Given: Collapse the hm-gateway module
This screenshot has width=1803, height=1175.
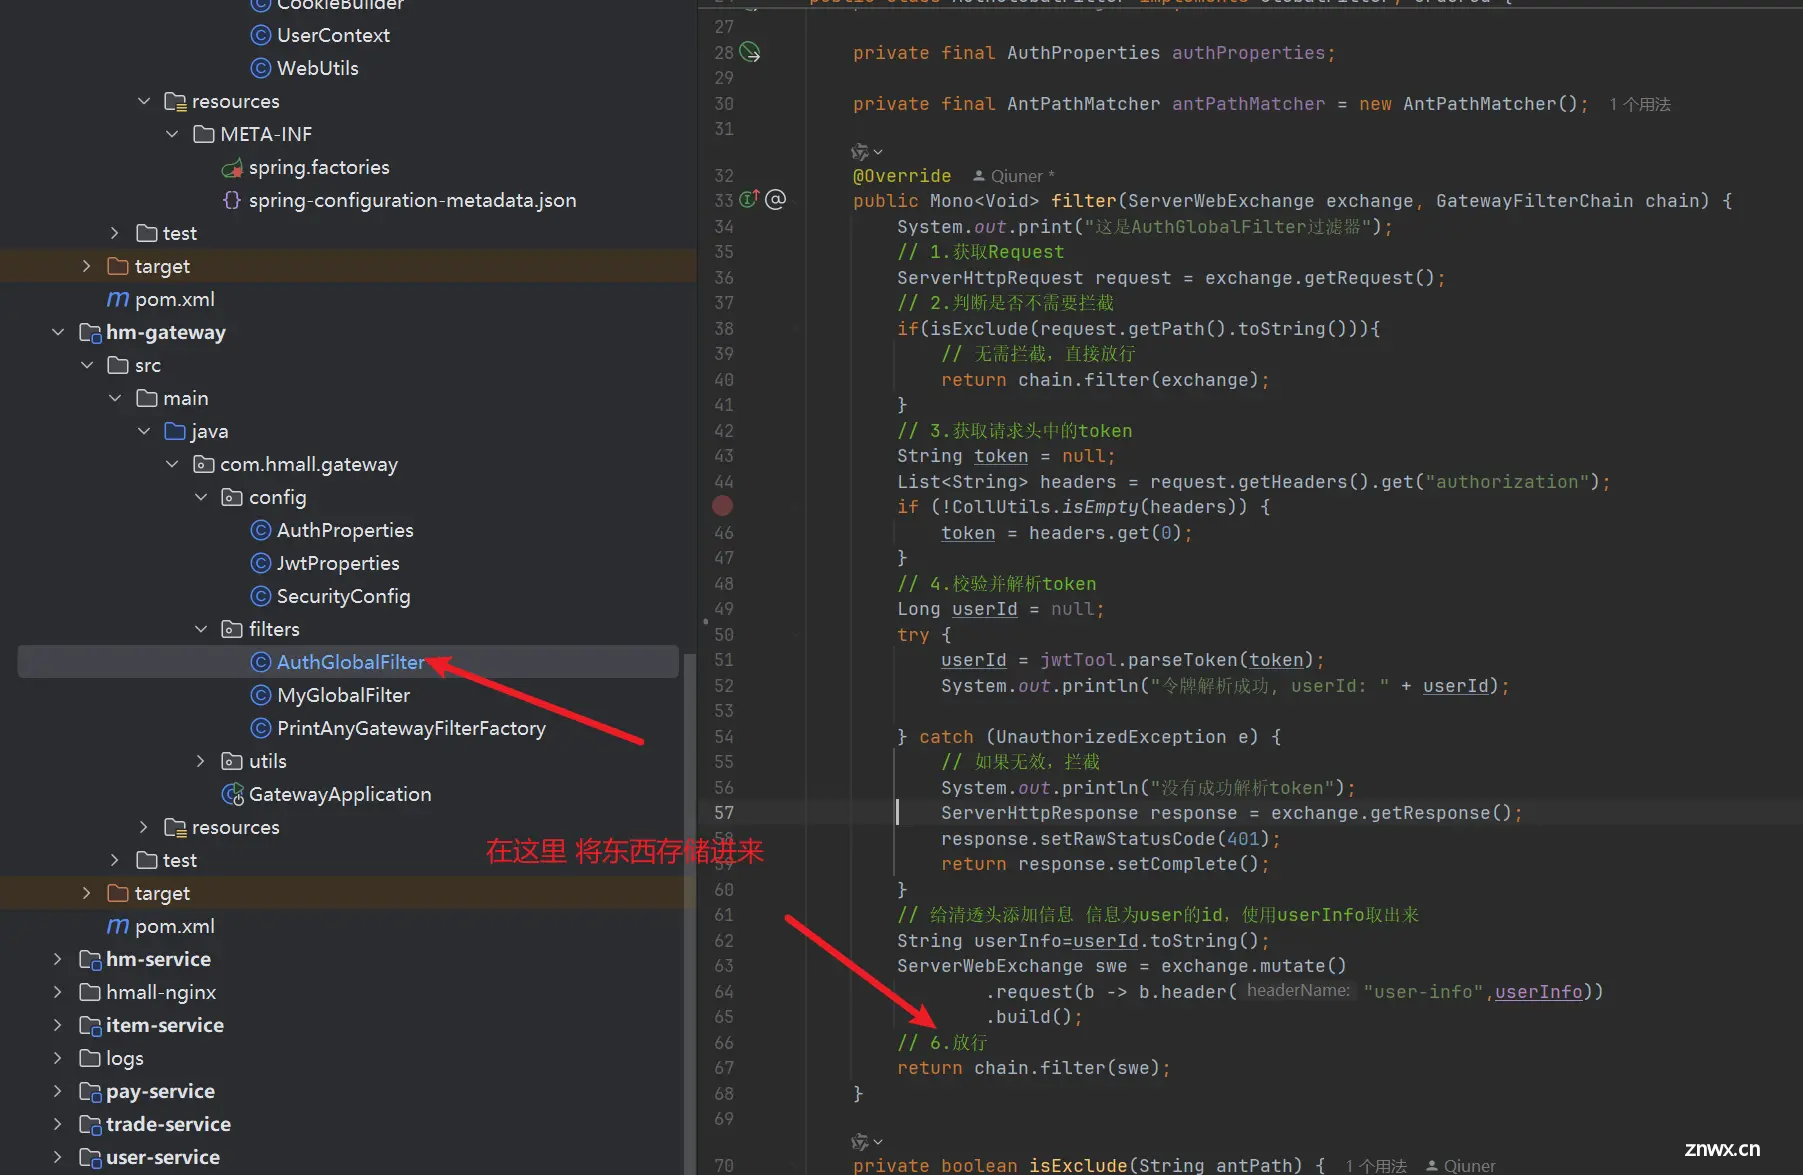Looking at the screenshot, I should [x=58, y=332].
